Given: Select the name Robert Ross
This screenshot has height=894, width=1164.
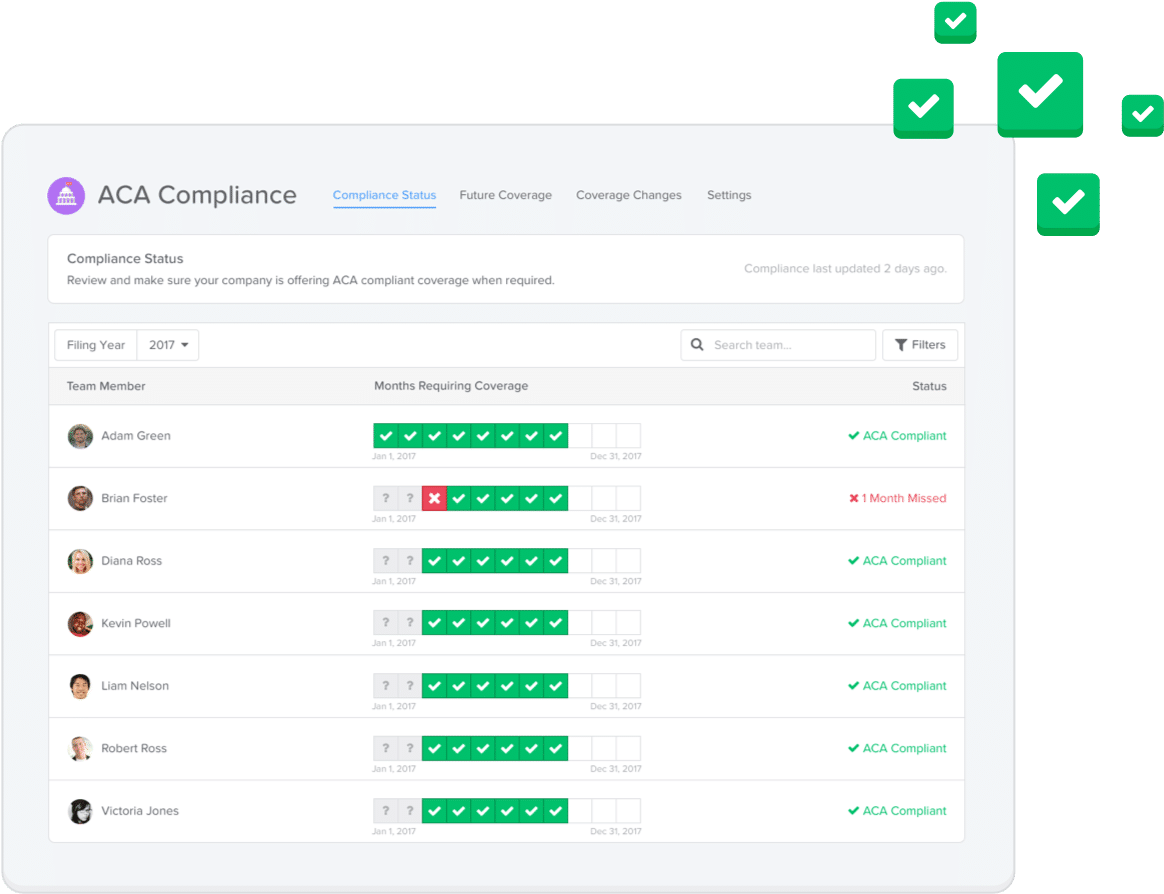Looking at the screenshot, I should [x=134, y=748].
